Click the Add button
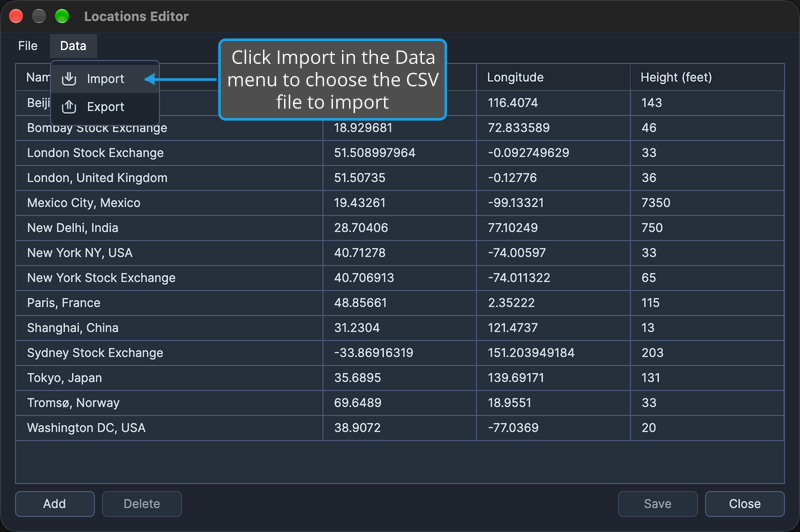 [x=55, y=504]
